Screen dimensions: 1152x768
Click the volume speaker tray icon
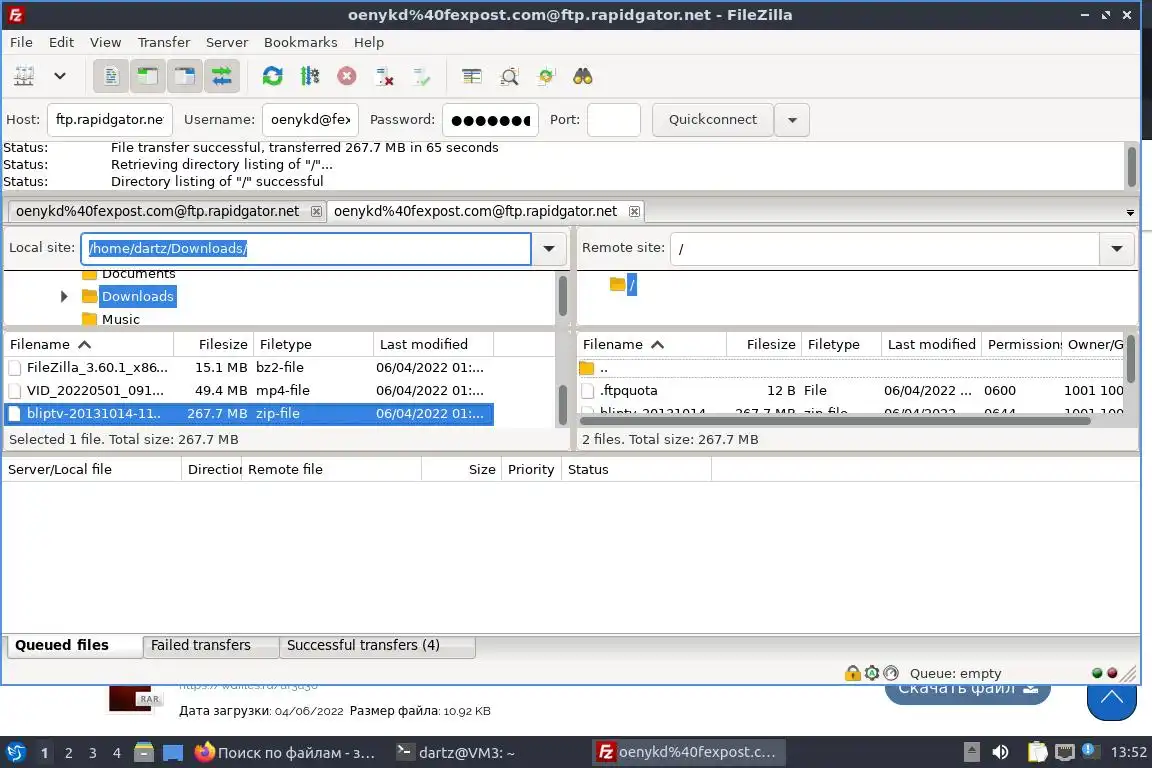pos(1000,752)
